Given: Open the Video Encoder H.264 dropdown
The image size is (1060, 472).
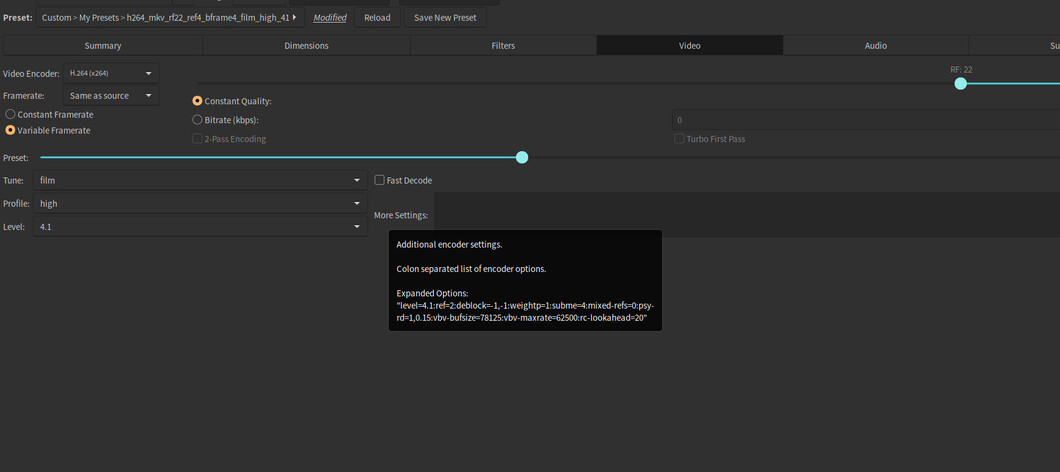Looking at the screenshot, I should pyautogui.click(x=111, y=73).
